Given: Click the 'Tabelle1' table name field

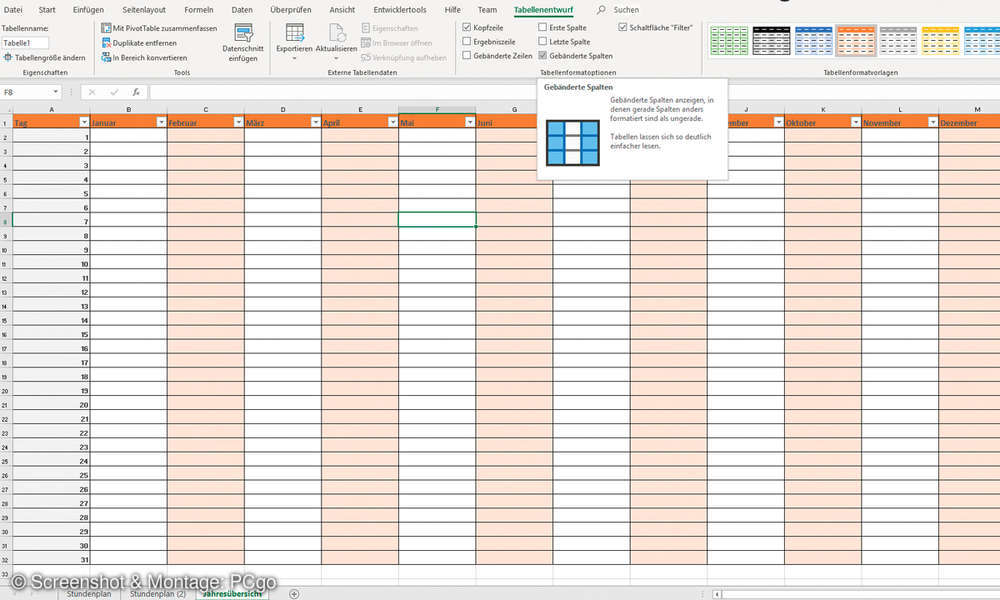Looking at the screenshot, I should point(25,43).
